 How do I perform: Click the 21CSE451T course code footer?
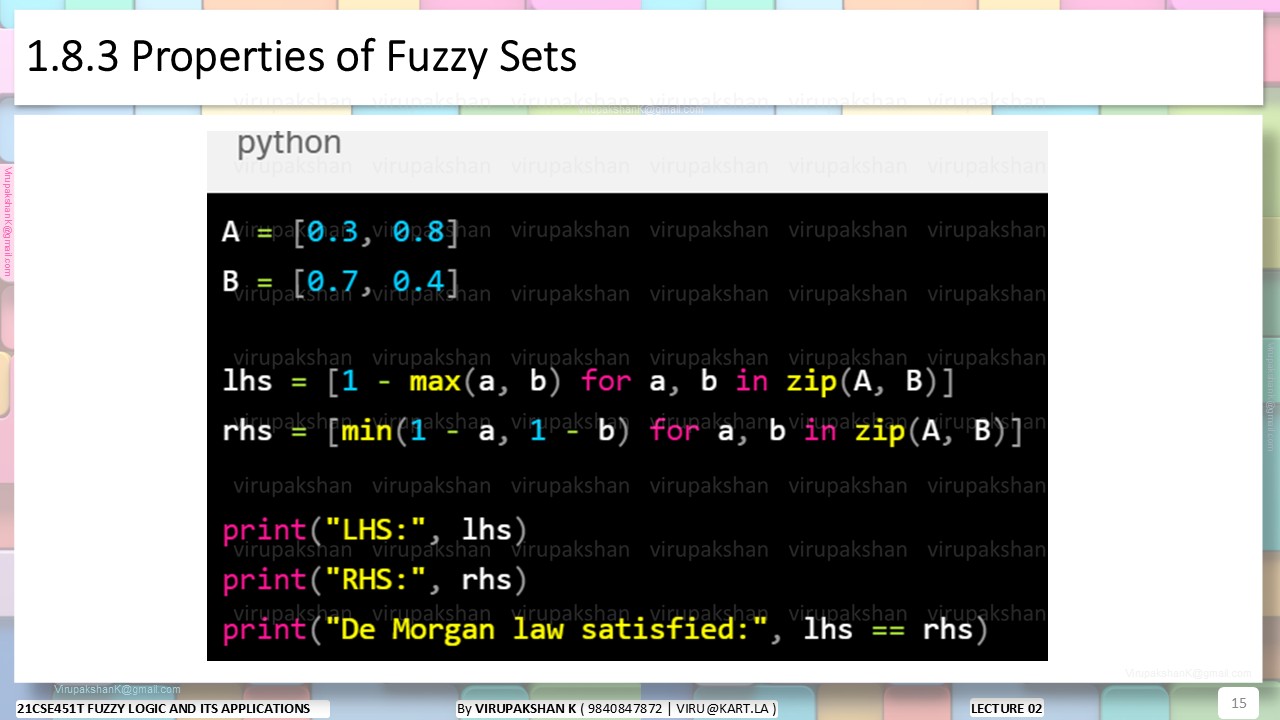tap(164, 709)
